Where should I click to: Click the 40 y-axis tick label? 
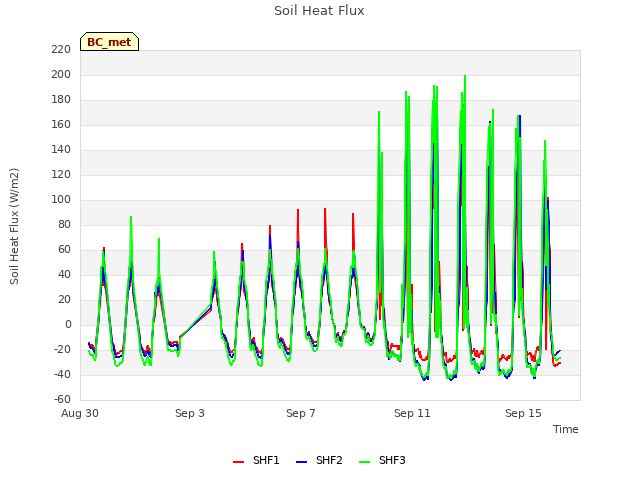point(64,274)
